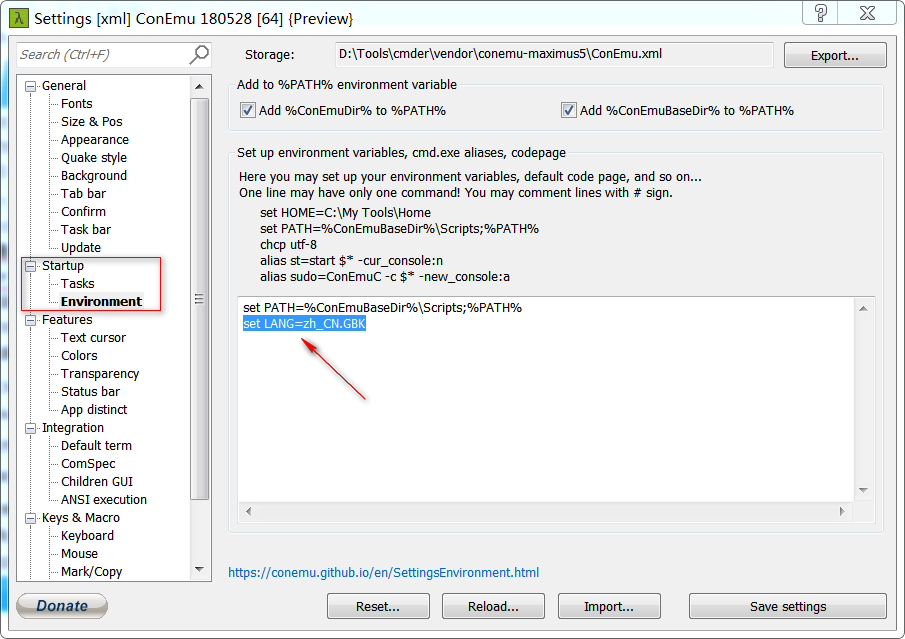Click the Export... button

click(x=835, y=55)
